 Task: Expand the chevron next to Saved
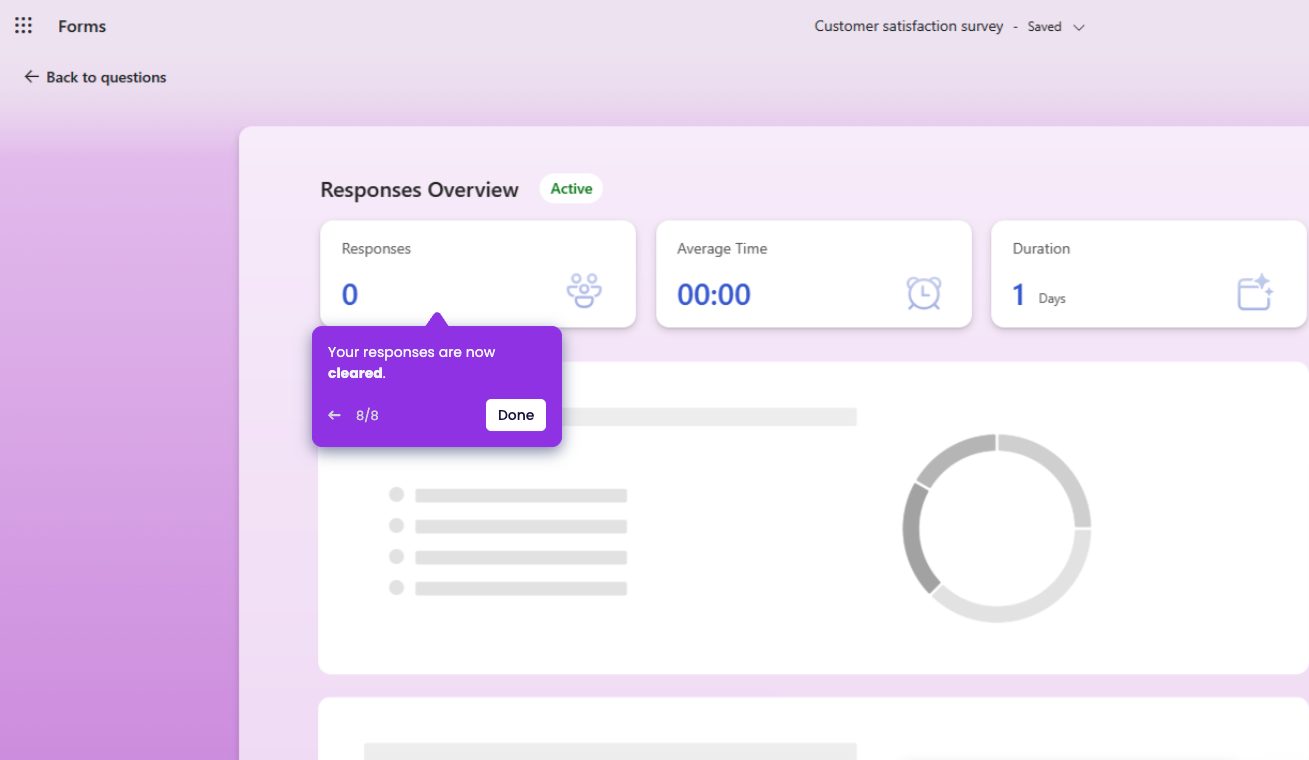1079,28
